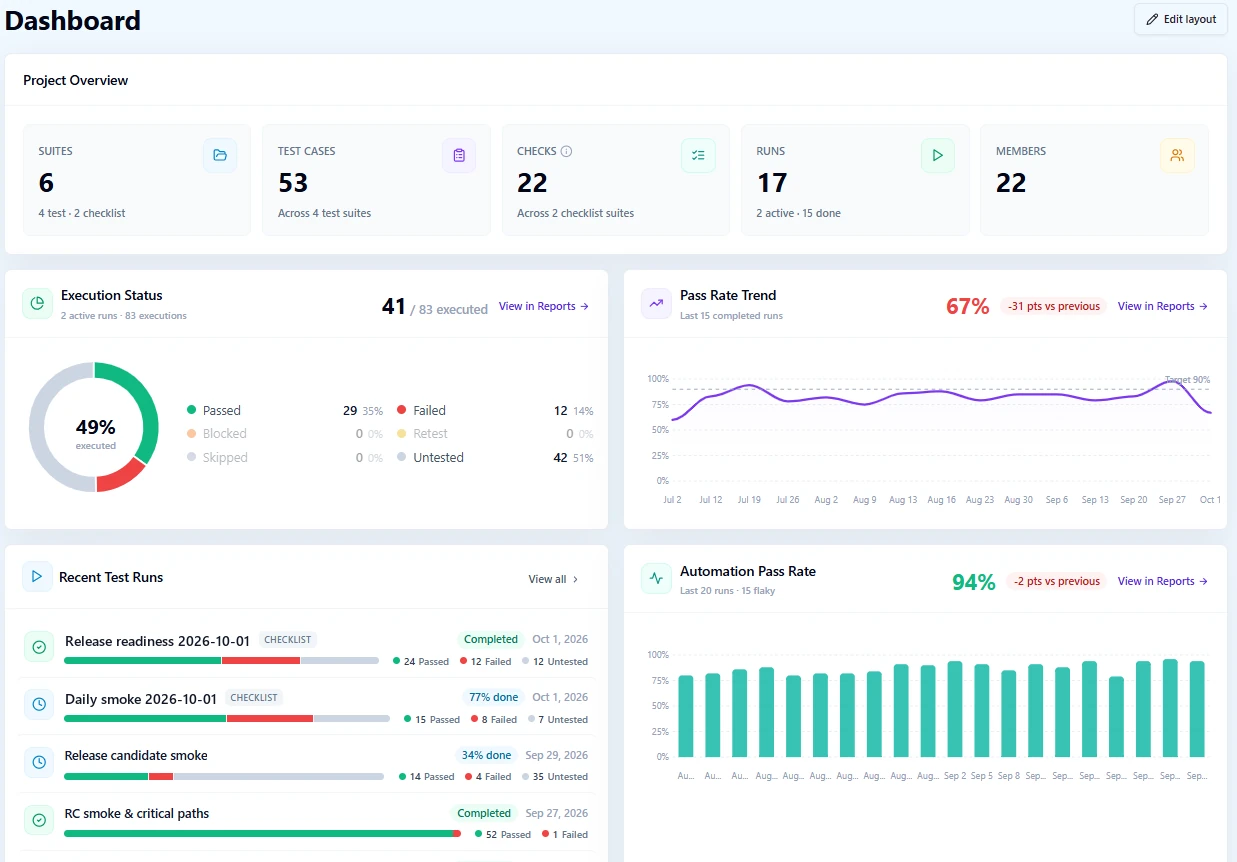
Task: Click the Recent Test Runs play icon
Action: tap(37, 576)
